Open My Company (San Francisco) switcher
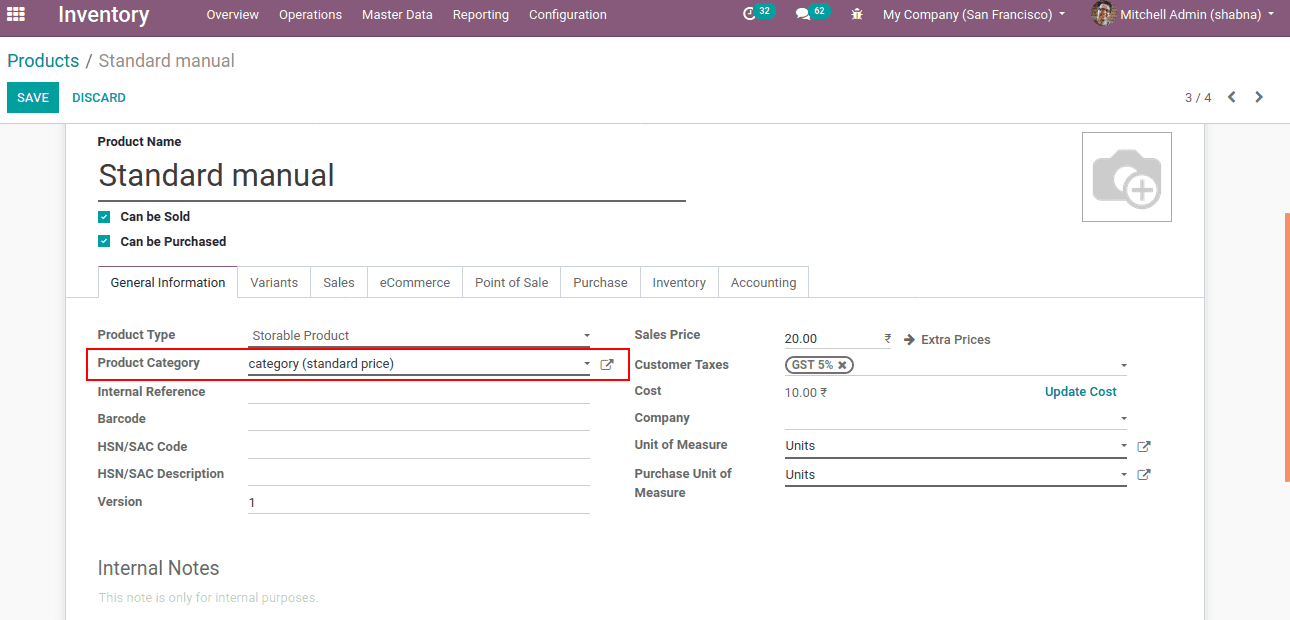The width and height of the screenshot is (1290, 620). pos(974,15)
